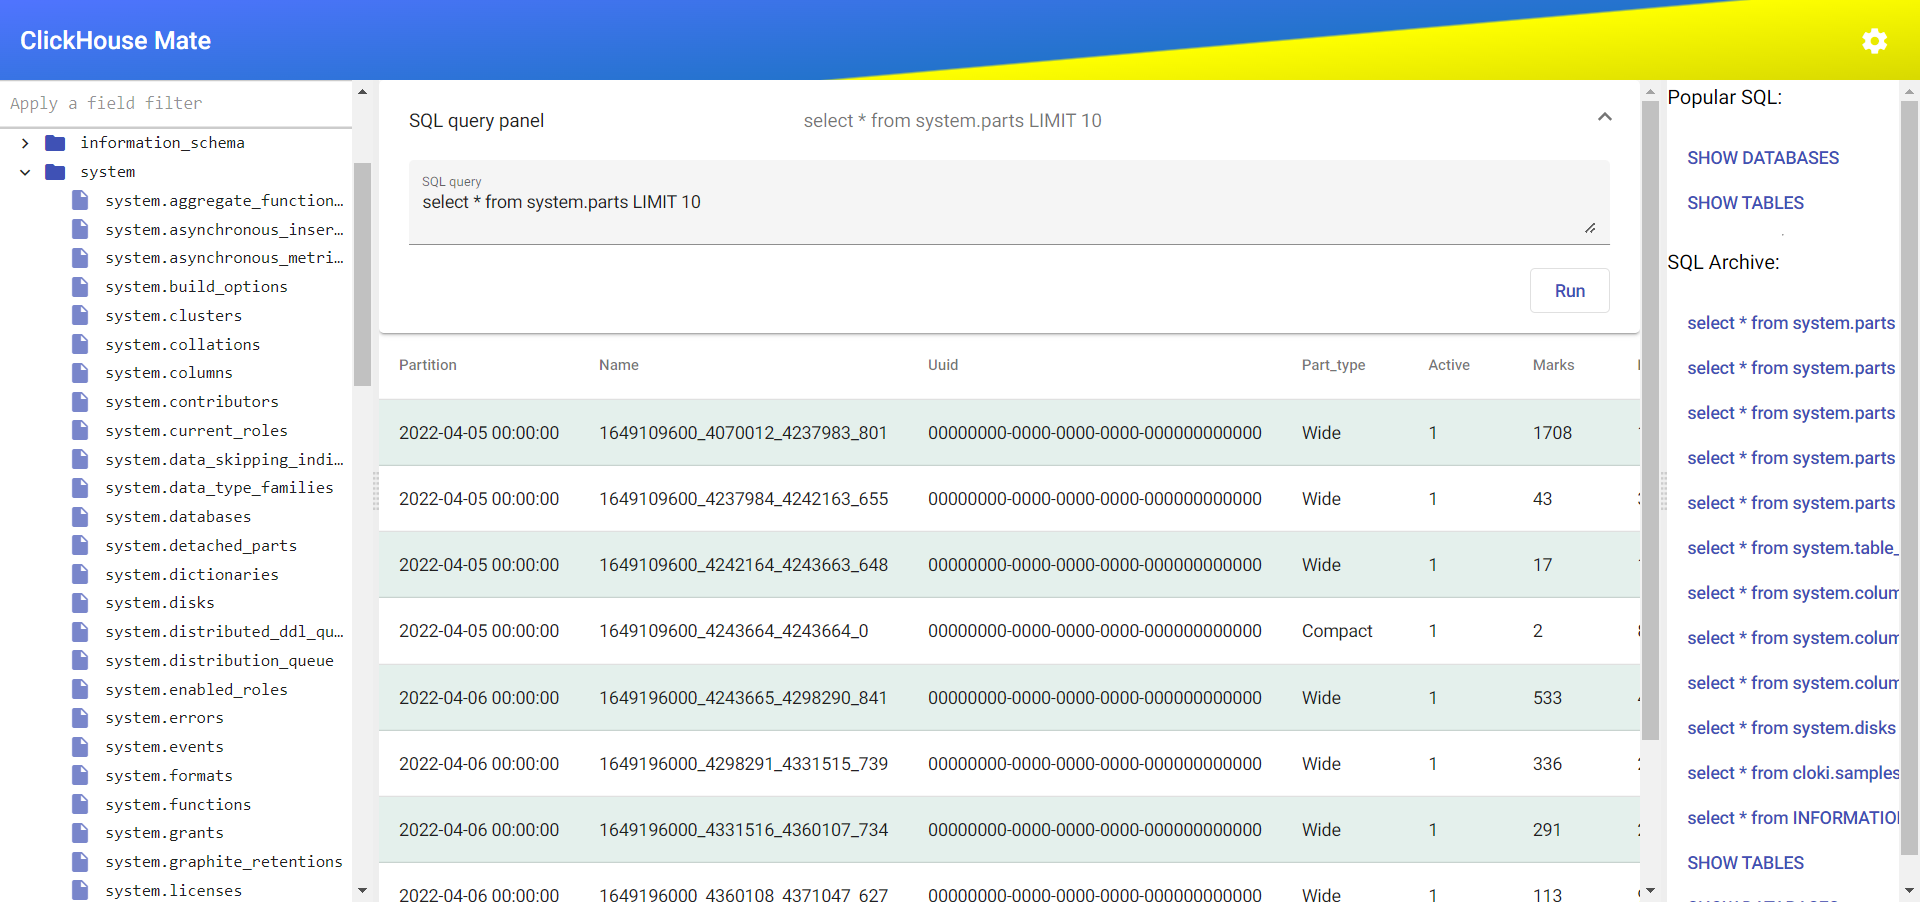The image size is (1920, 902).
Task: Collapse the system database node
Action: [25, 172]
